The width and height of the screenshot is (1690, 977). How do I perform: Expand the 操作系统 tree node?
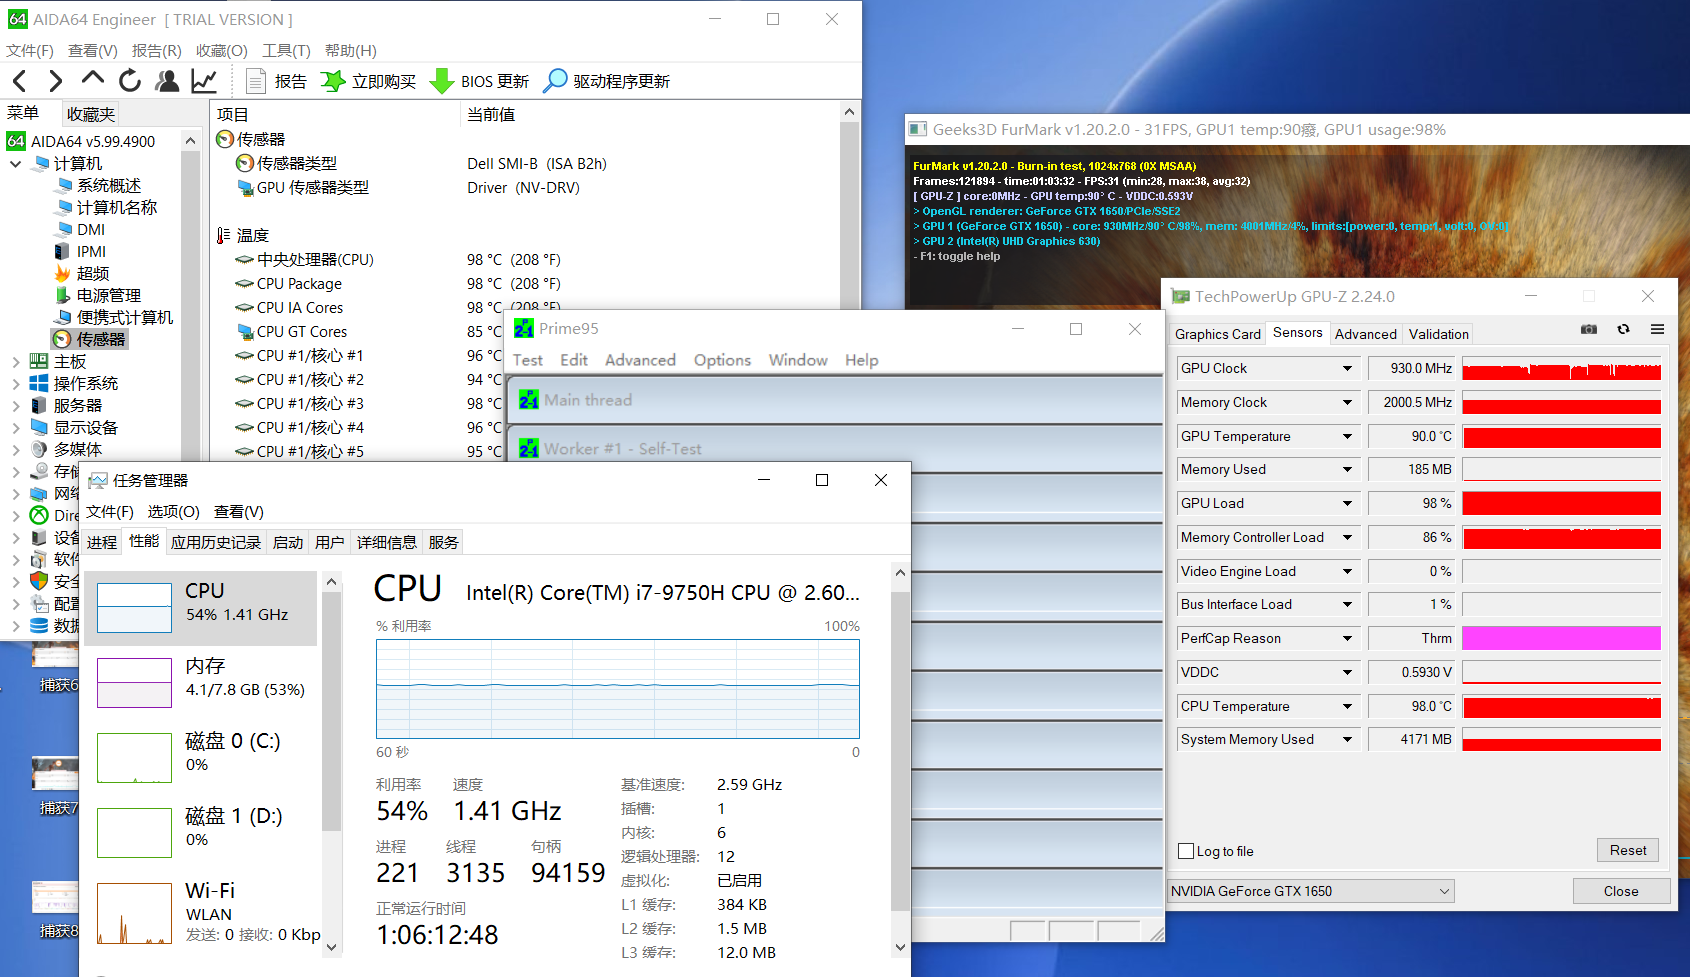point(15,383)
